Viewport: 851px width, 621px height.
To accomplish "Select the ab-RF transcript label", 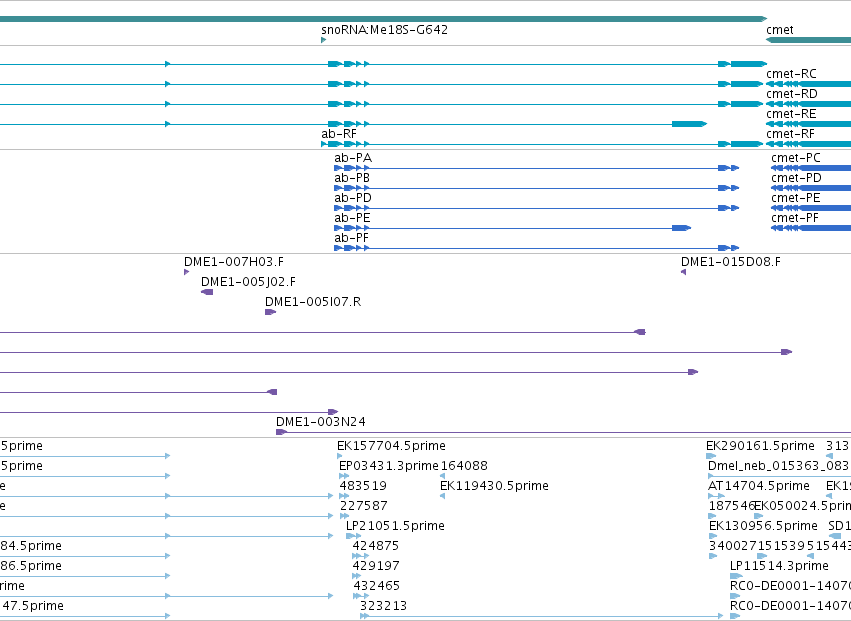I will [x=339, y=134].
